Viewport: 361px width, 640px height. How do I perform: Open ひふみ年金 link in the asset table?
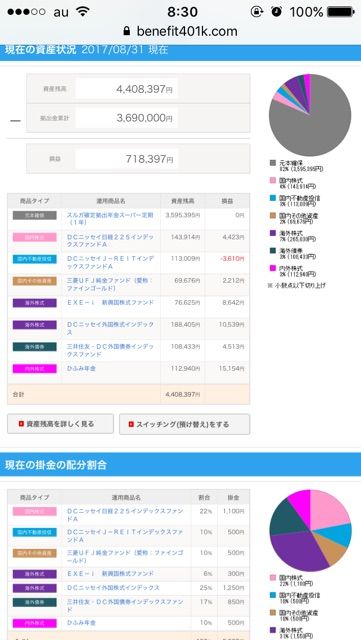pos(81,369)
